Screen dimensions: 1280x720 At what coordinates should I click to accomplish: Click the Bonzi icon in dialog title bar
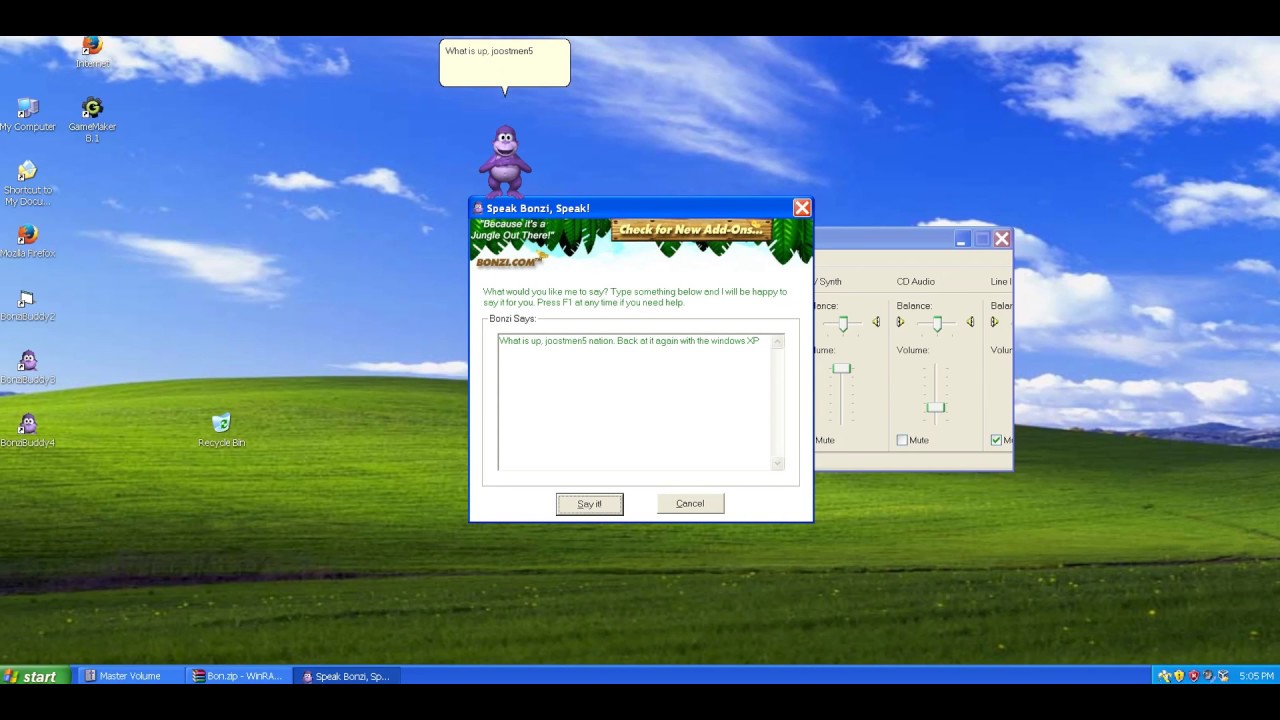[478, 208]
